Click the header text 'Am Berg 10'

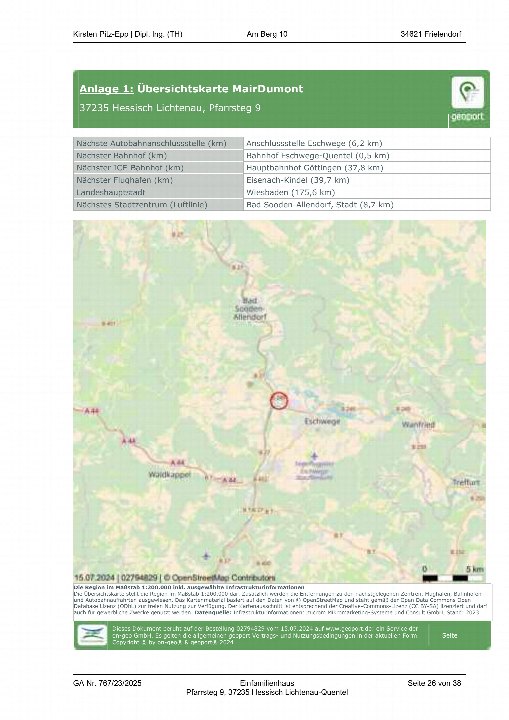(267, 34)
